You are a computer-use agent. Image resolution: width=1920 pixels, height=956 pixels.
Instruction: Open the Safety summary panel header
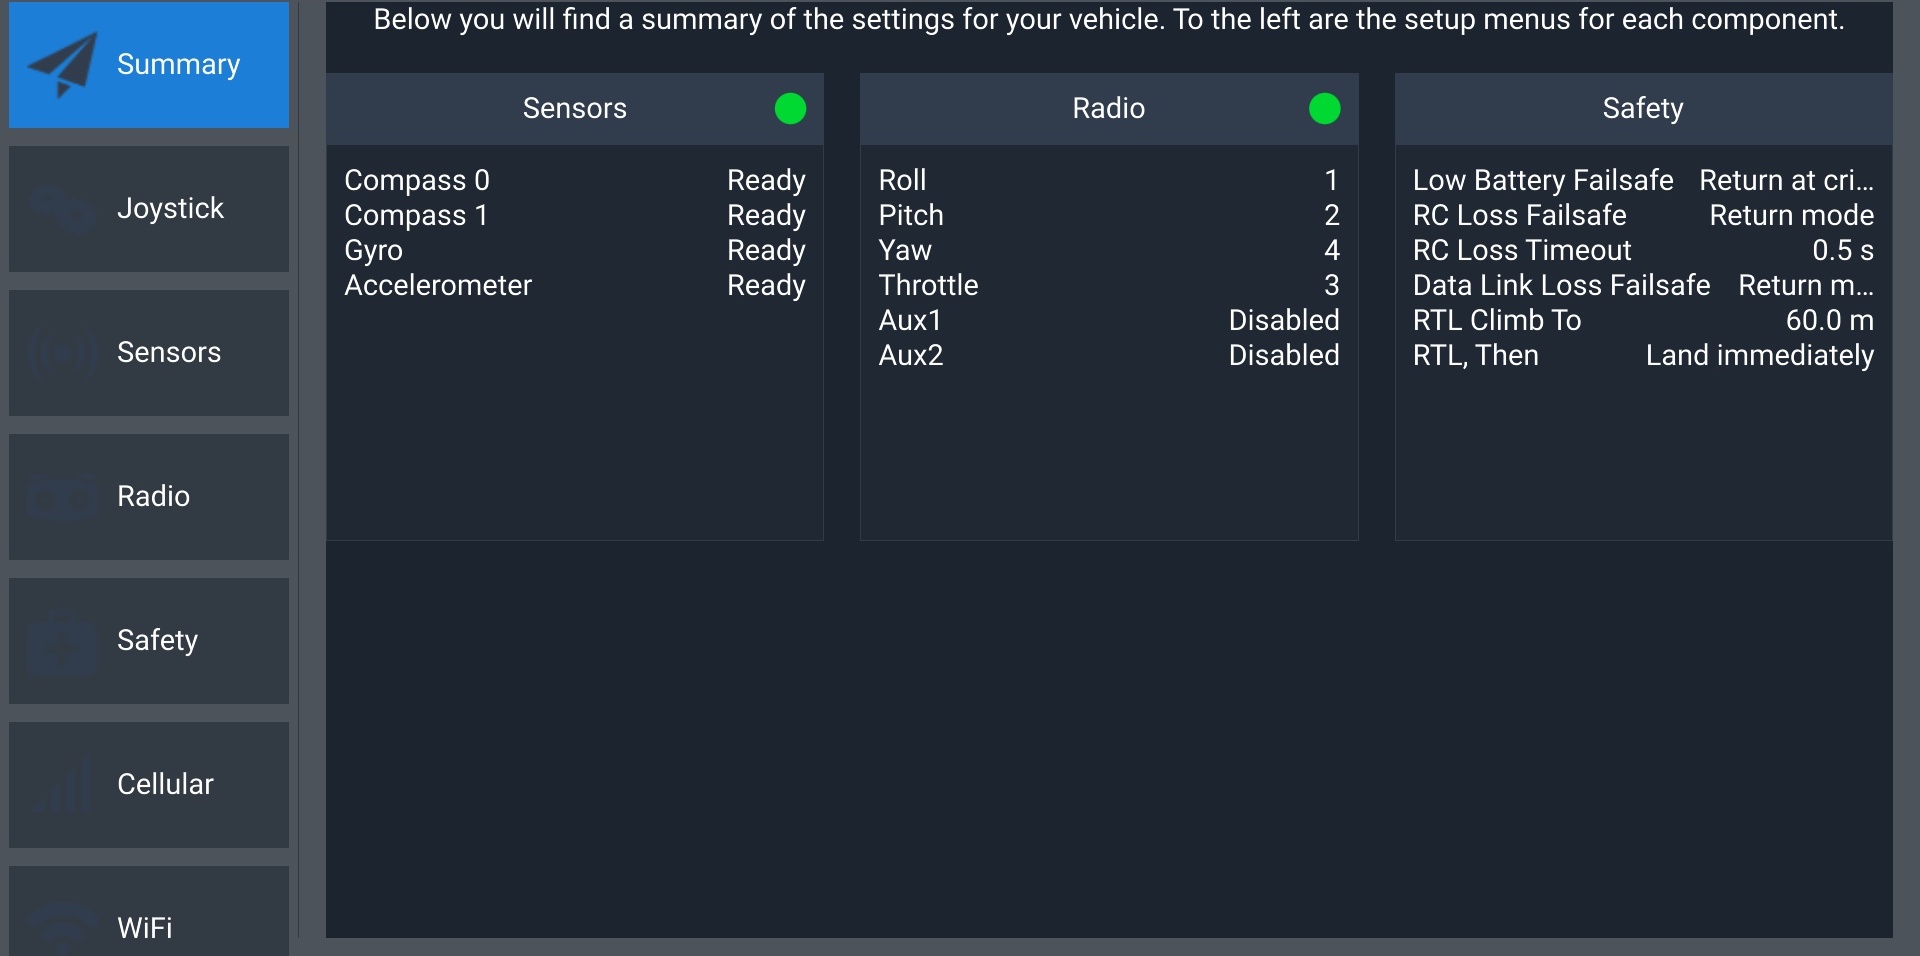click(x=1642, y=108)
